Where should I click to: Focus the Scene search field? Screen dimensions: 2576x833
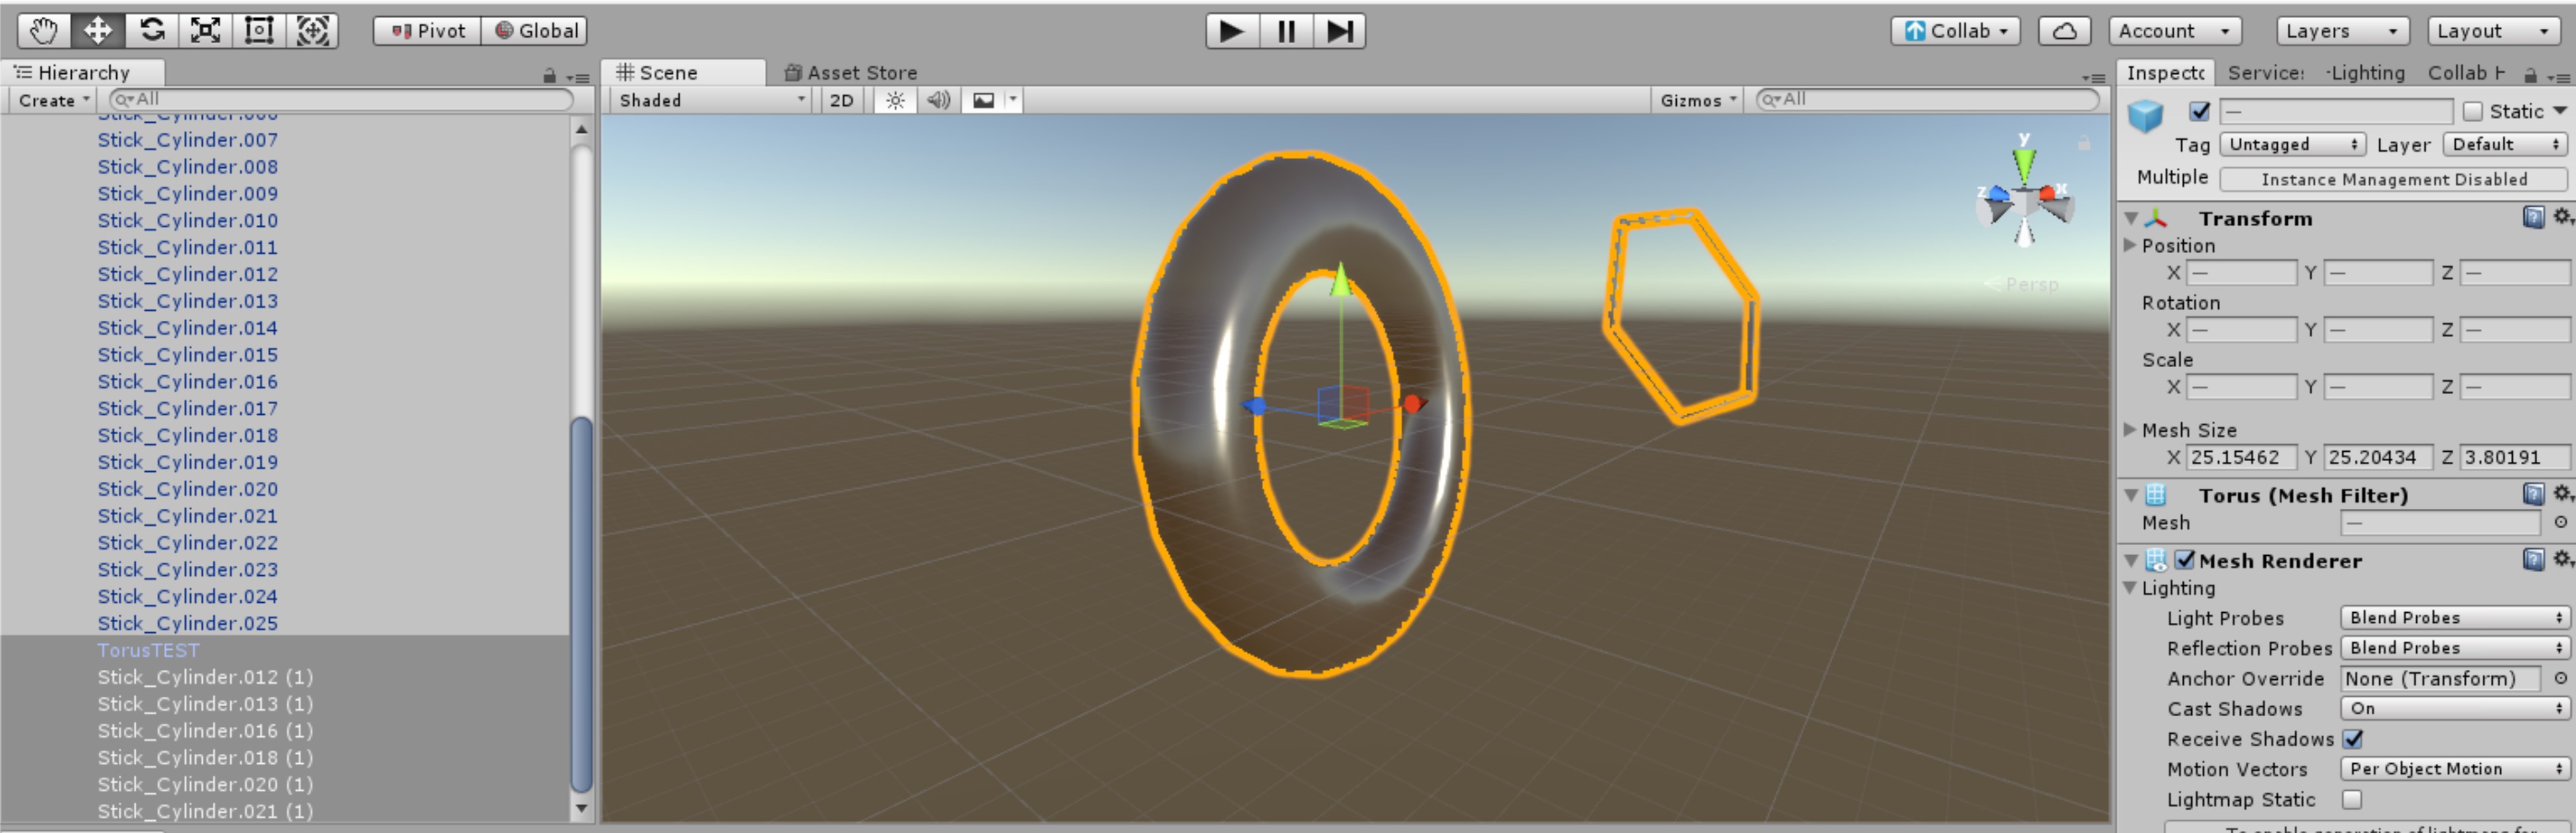pyautogui.click(x=1927, y=99)
